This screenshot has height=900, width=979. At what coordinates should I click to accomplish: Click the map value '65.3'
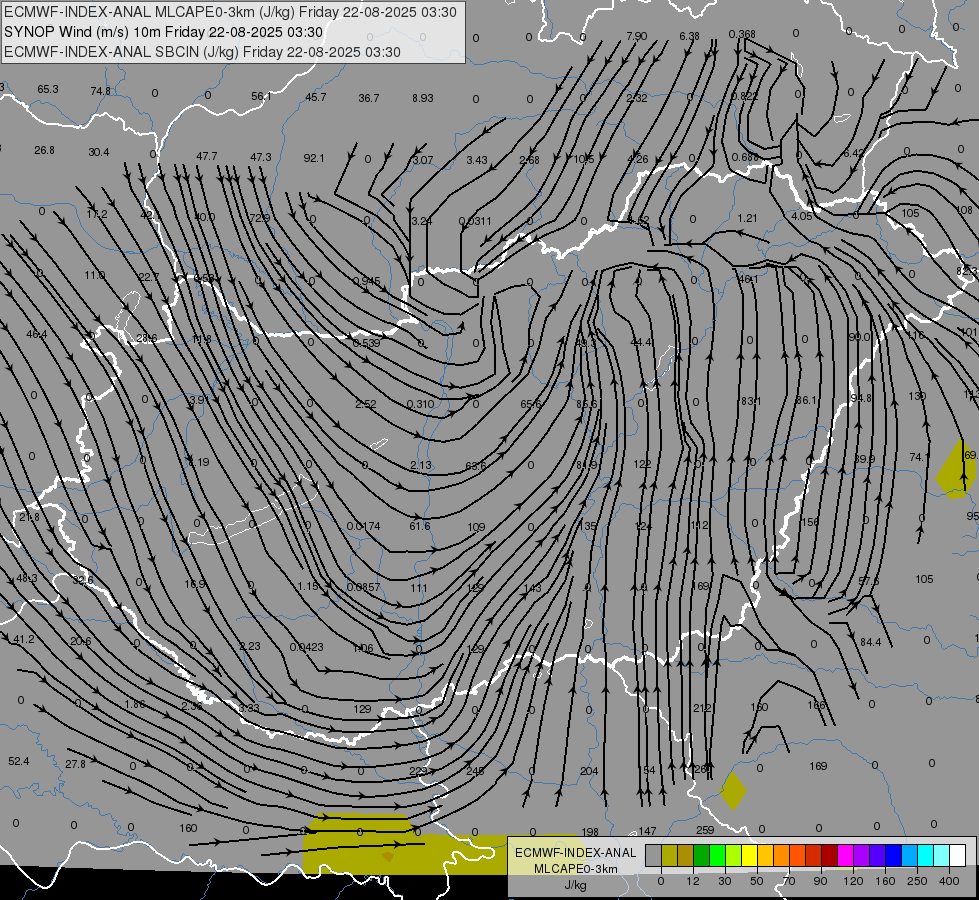pos(47,89)
